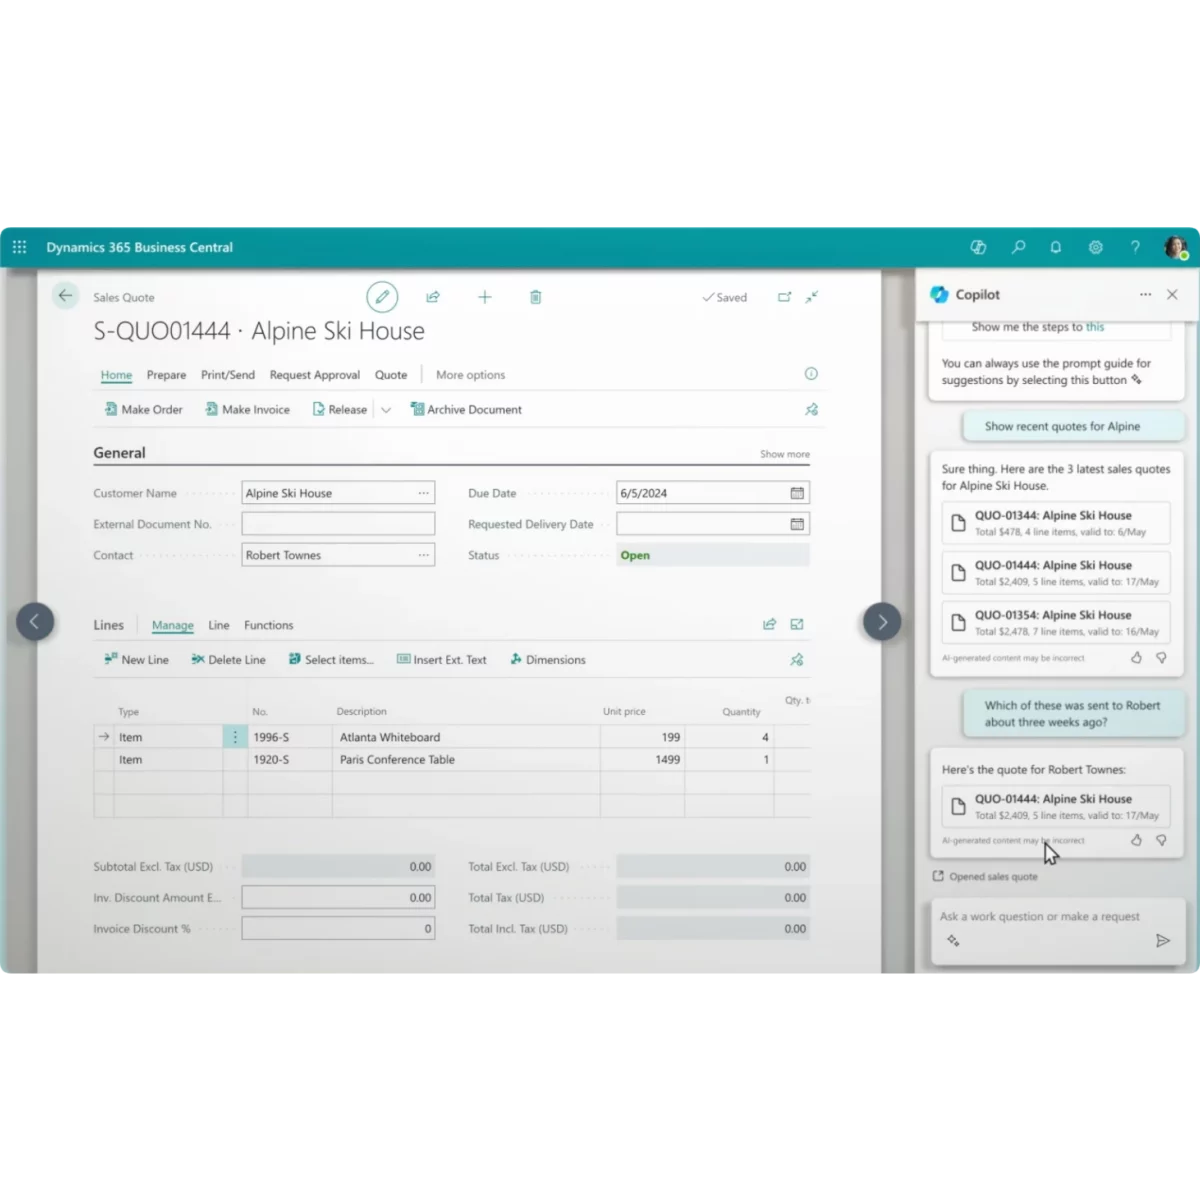Click the Make Order action

[144, 409]
